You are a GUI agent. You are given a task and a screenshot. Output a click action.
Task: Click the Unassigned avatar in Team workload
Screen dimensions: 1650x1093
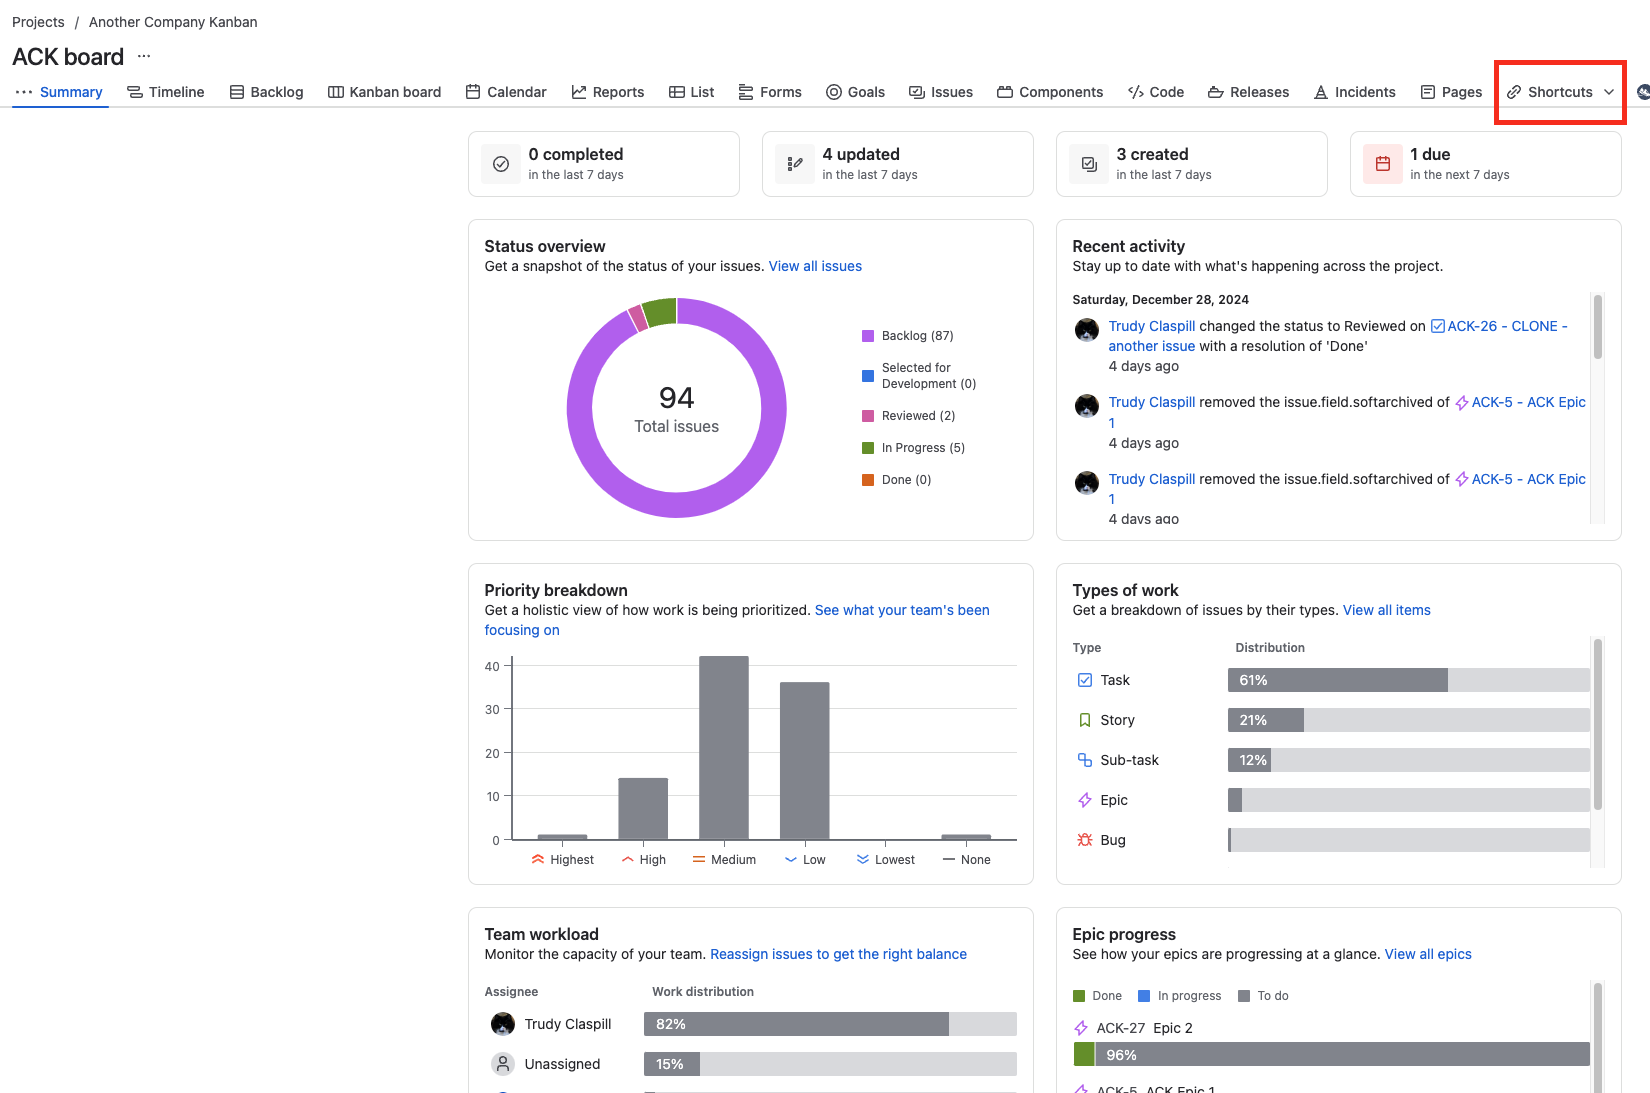point(503,1063)
